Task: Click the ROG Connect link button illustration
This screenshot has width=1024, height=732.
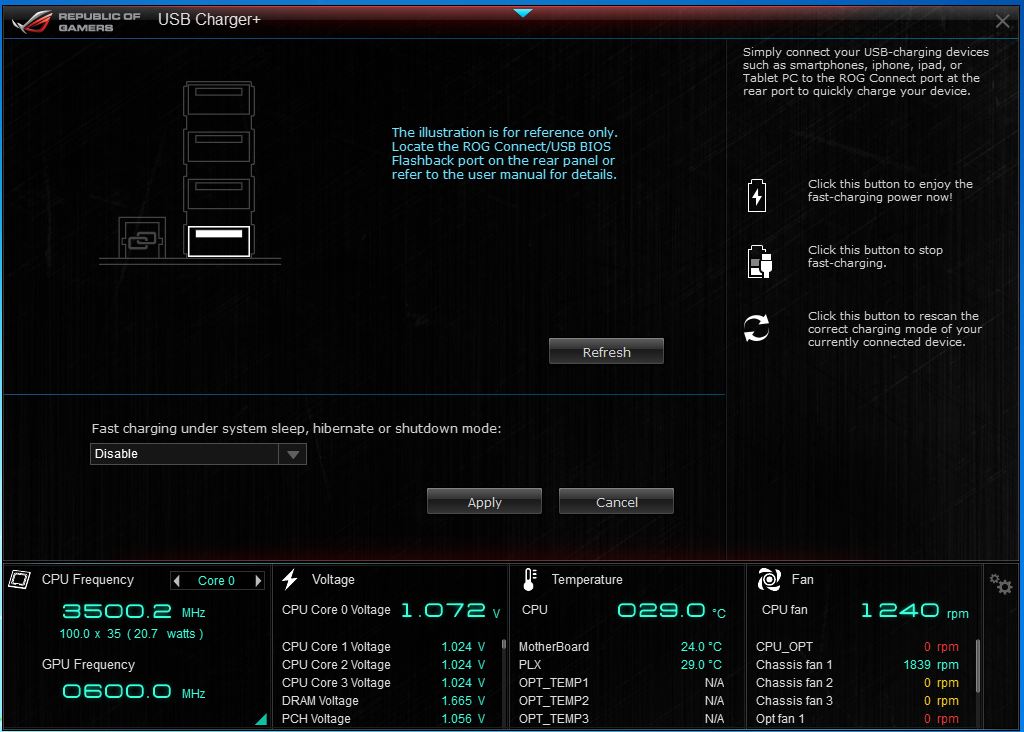Action: [142, 238]
